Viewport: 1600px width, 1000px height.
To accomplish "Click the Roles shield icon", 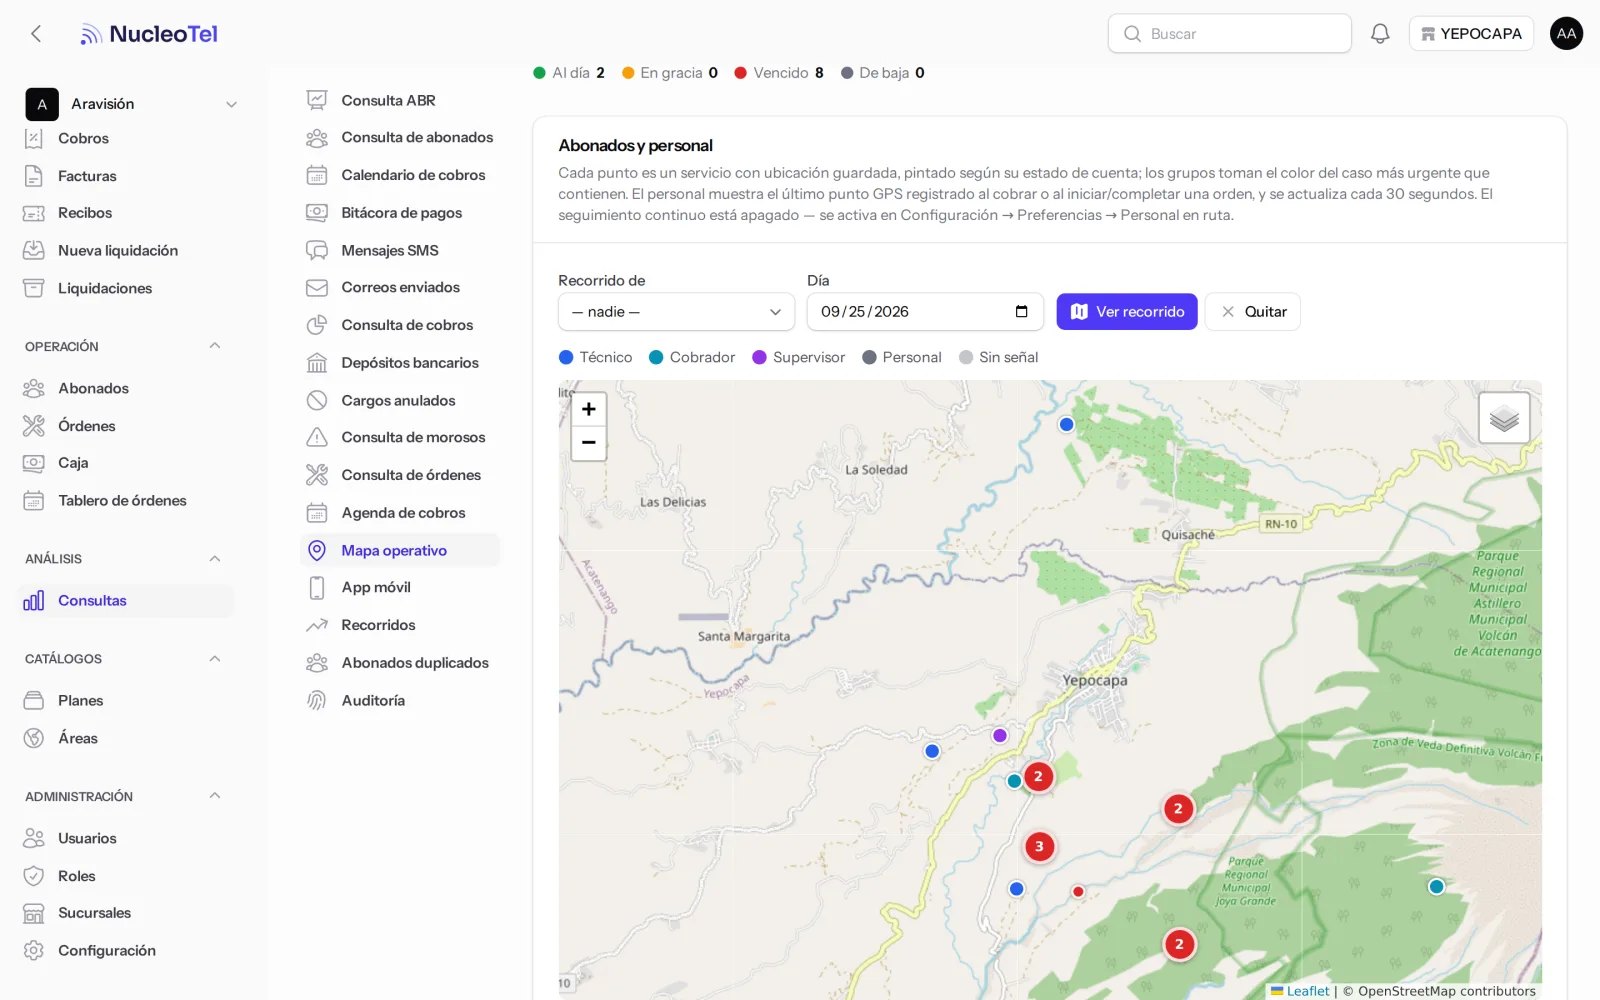I will [x=34, y=876].
